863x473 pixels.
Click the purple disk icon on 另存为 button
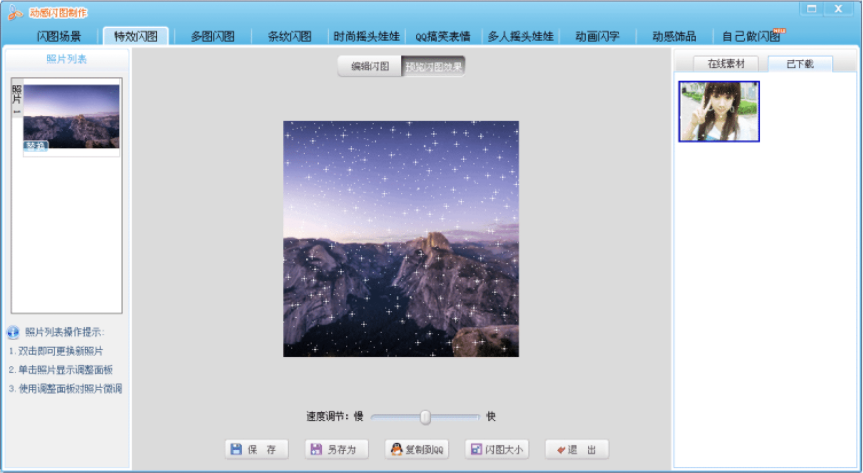pyautogui.click(x=316, y=449)
